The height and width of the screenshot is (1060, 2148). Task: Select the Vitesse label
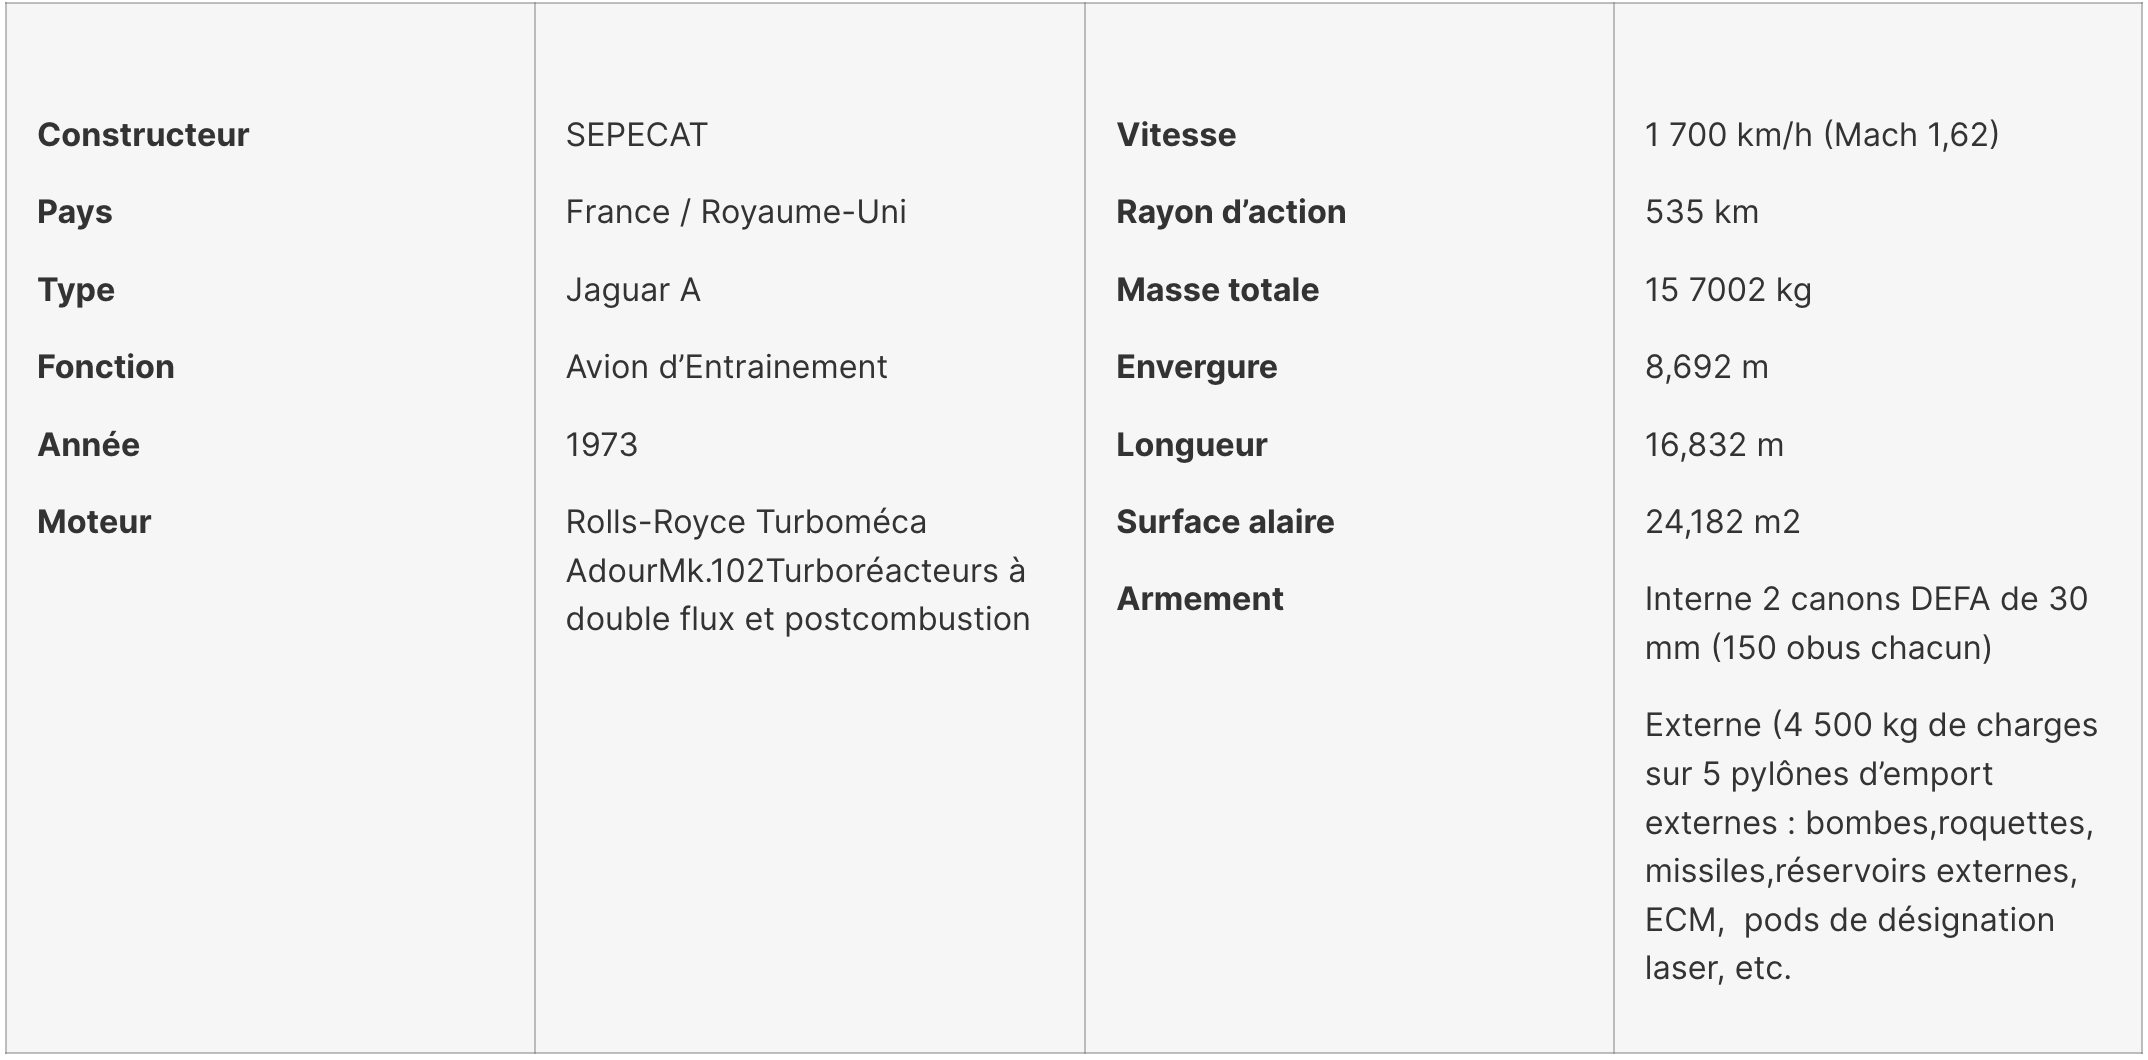[1176, 135]
